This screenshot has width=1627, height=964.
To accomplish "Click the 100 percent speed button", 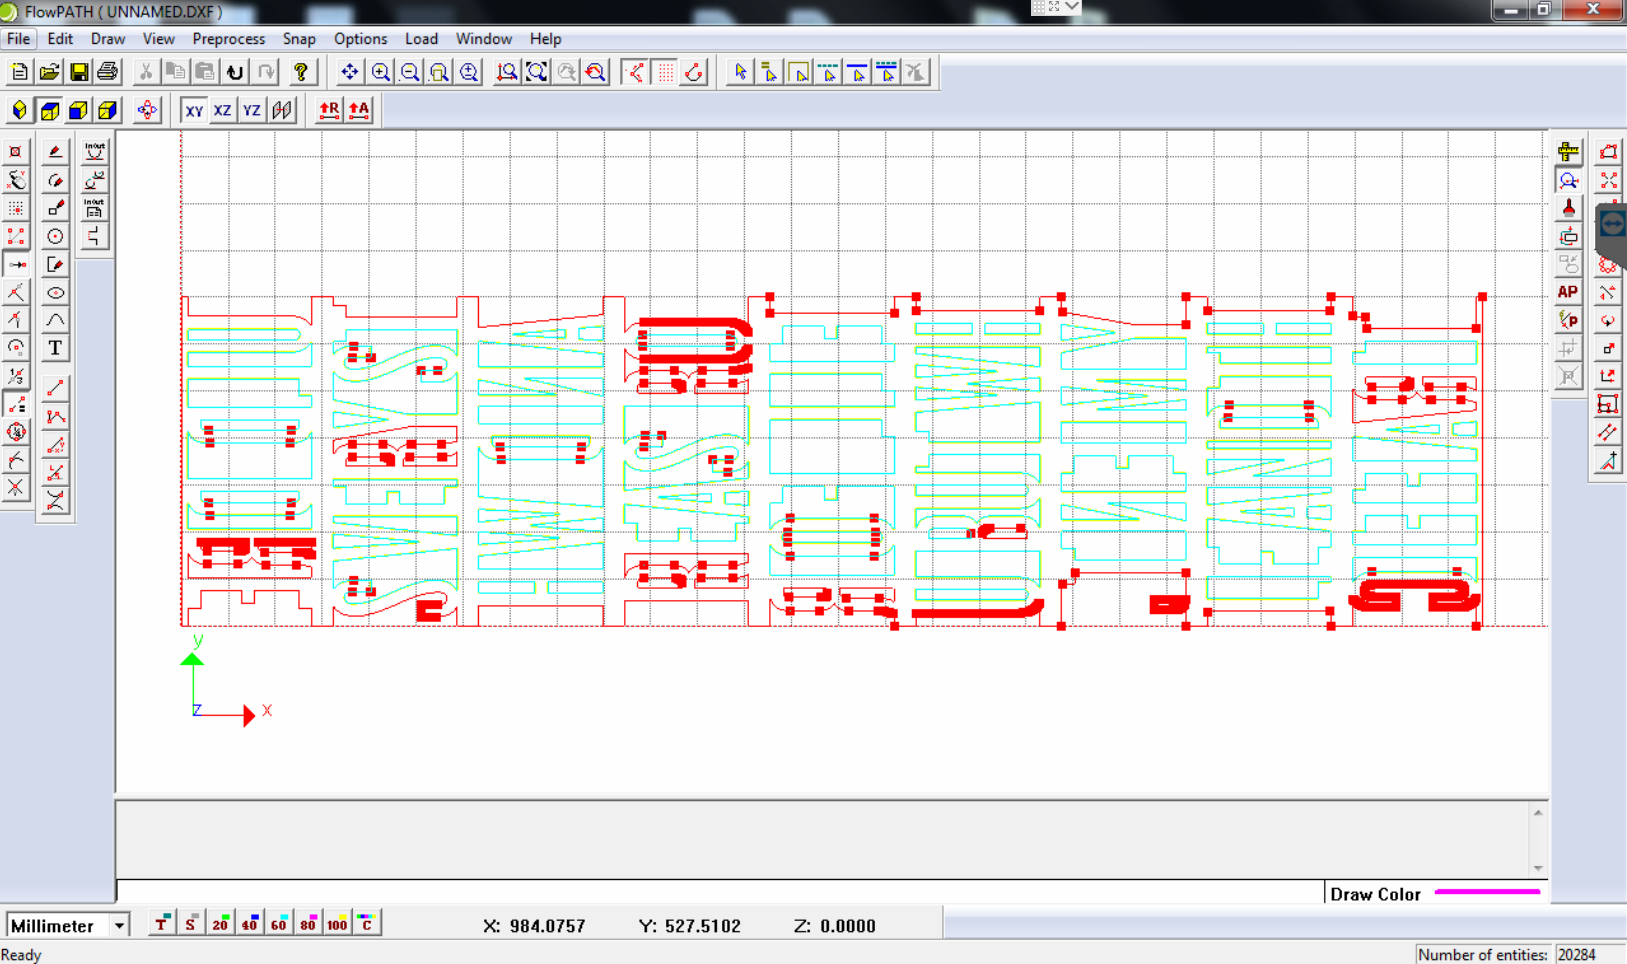I will point(337,924).
